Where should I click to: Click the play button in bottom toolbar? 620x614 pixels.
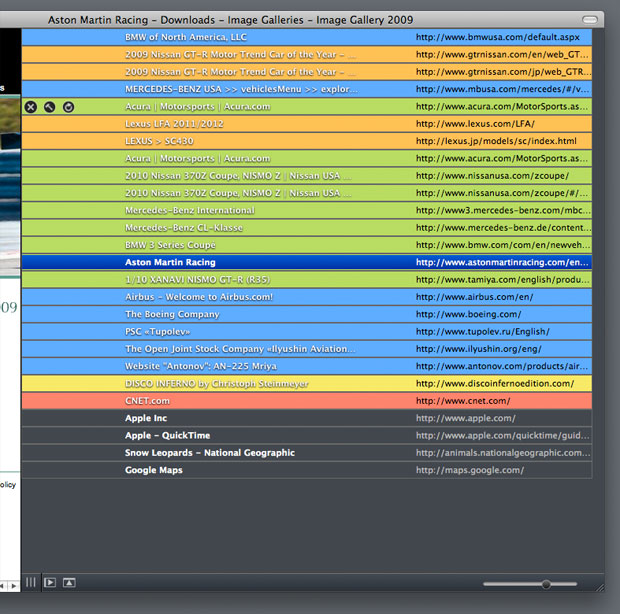pos(50,582)
